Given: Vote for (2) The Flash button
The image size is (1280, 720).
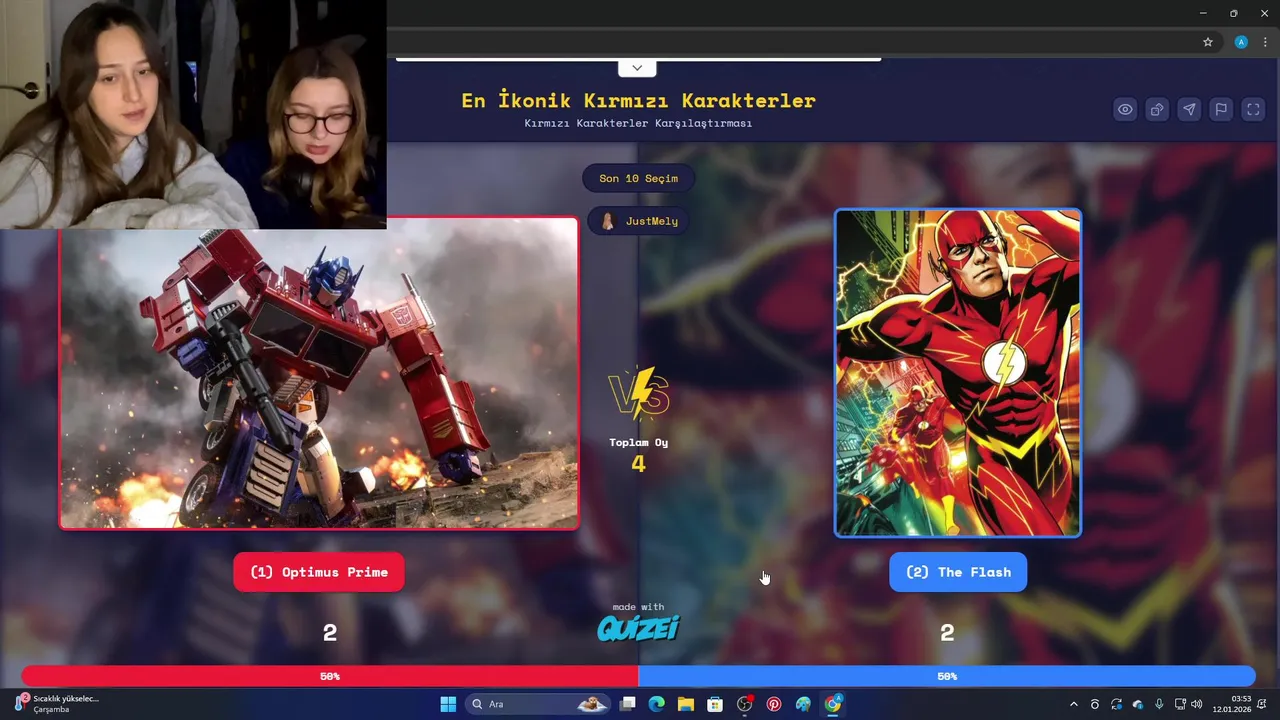Looking at the screenshot, I should pyautogui.click(x=958, y=572).
